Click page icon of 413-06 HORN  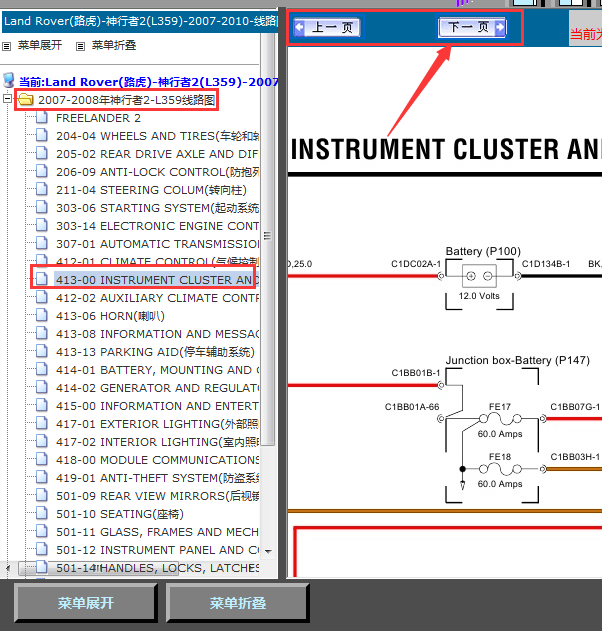pyautogui.click(x=42, y=315)
